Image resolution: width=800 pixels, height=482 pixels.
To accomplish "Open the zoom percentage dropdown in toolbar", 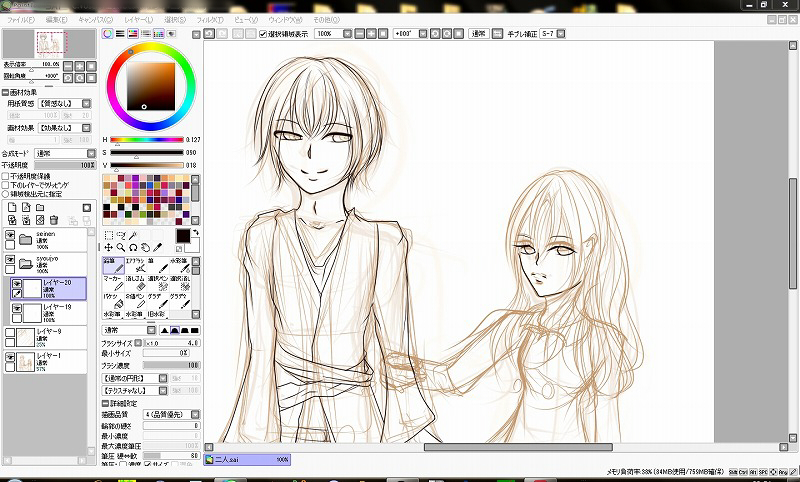I will (x=347, y=34).
